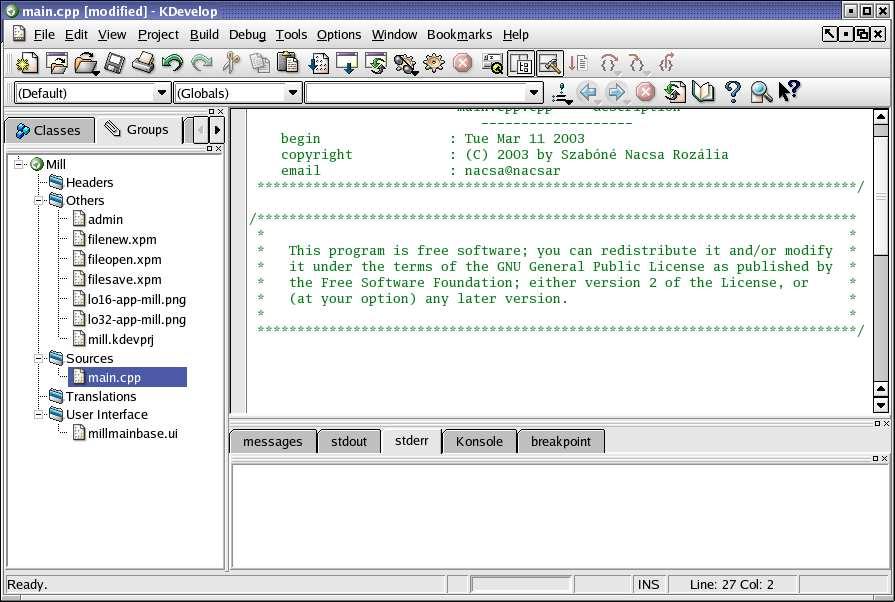Click the New File toolbar icon
This screenshot has width=895, height=602.
[26, 63]
